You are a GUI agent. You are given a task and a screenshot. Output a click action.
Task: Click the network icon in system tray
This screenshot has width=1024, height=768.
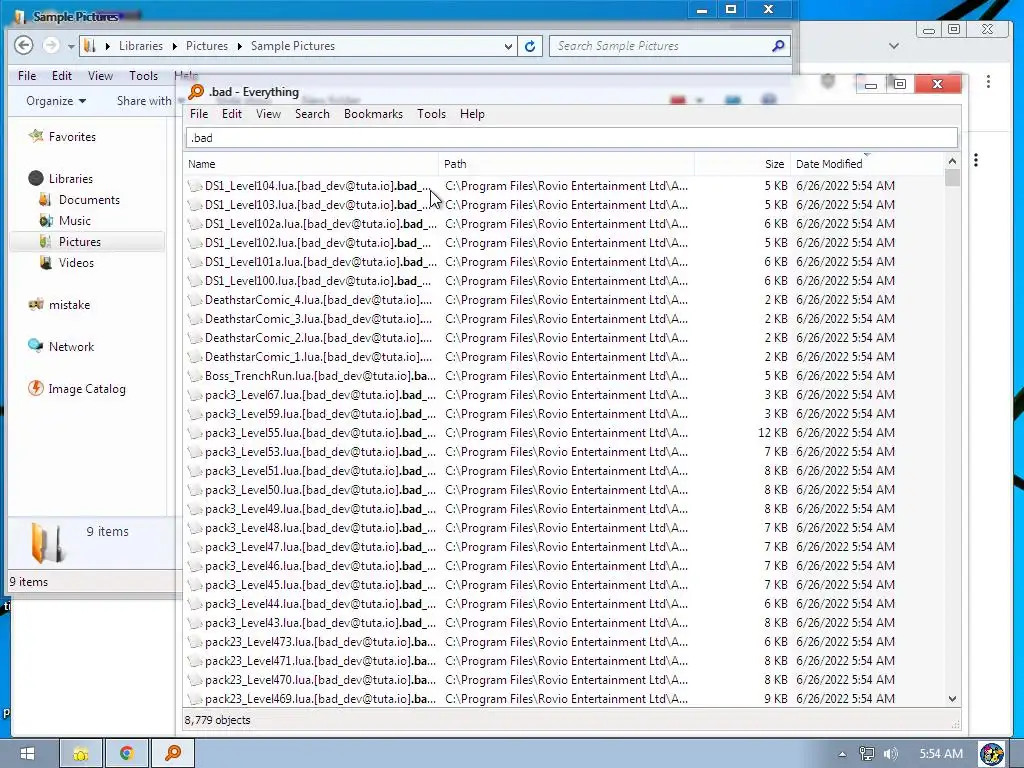click(x=867, y=754)
